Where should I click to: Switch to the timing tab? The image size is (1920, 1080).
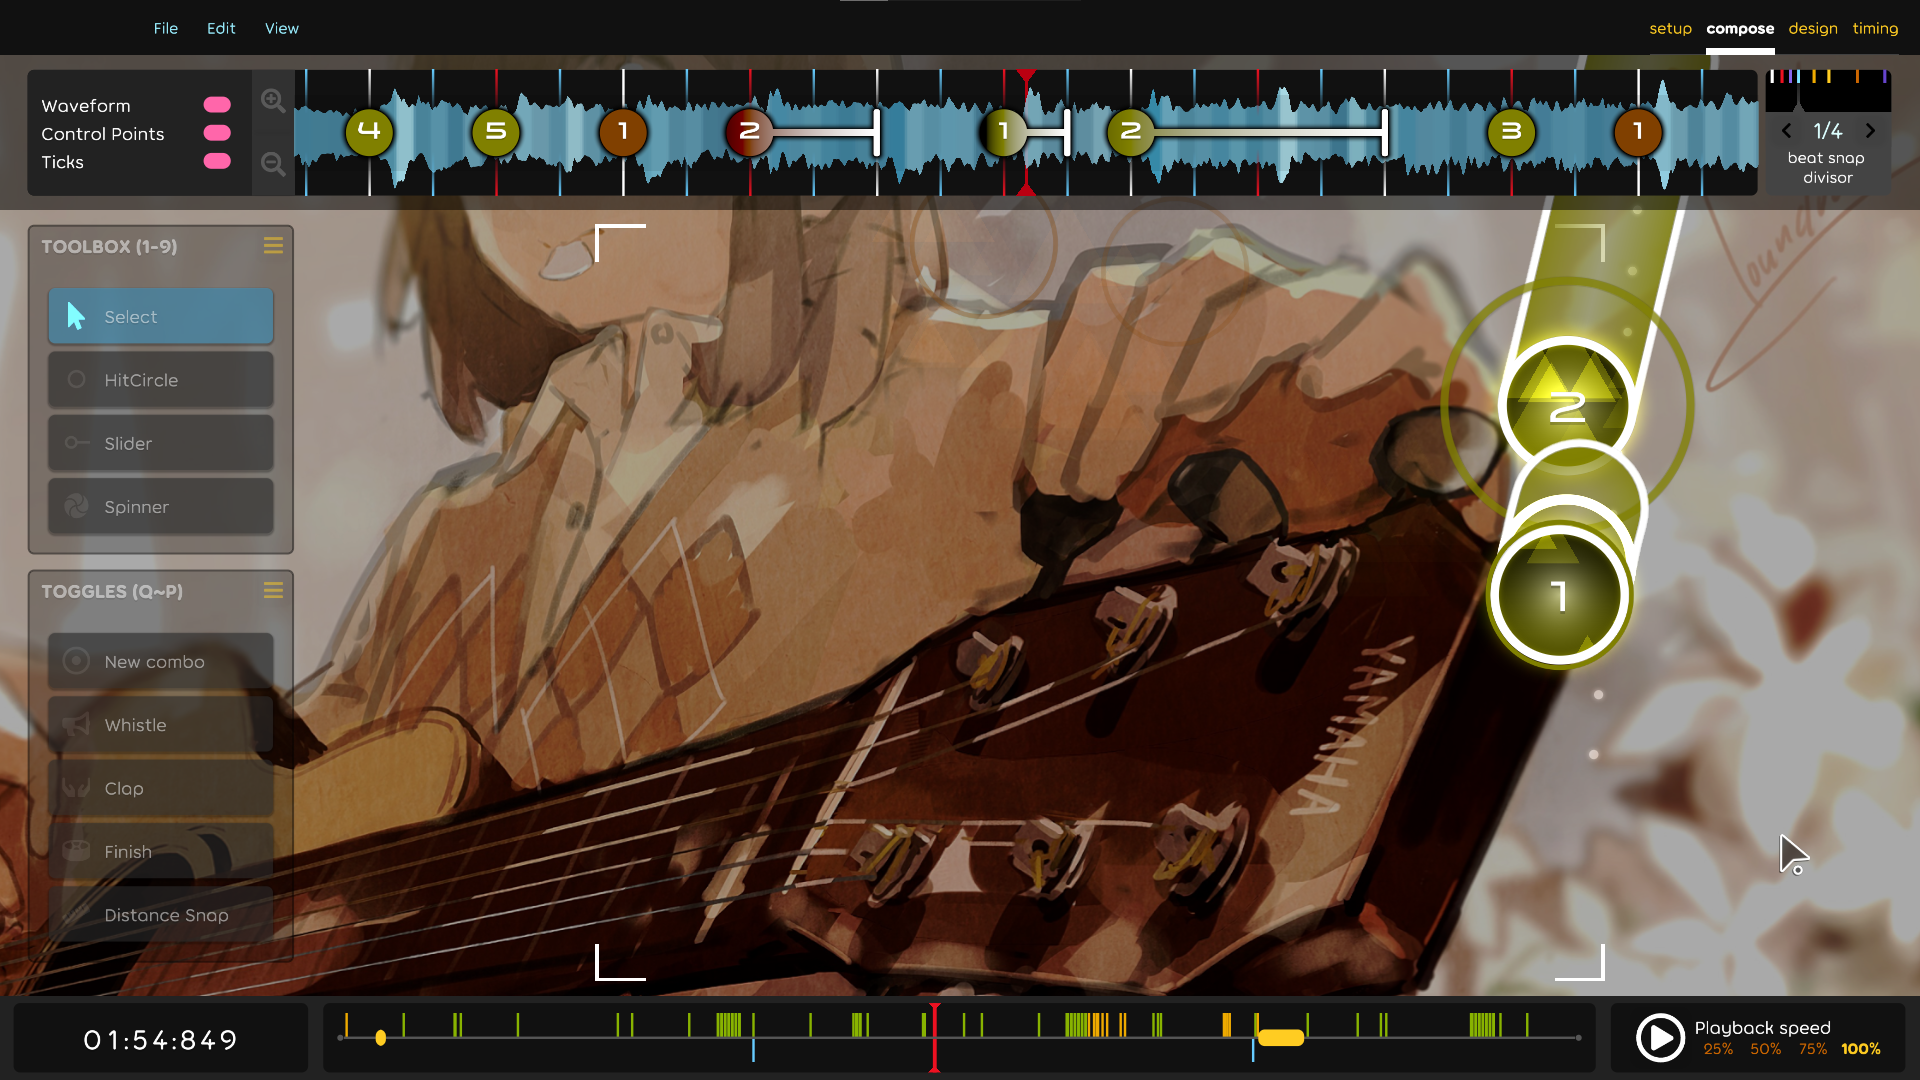click(x=1875, y=28)
